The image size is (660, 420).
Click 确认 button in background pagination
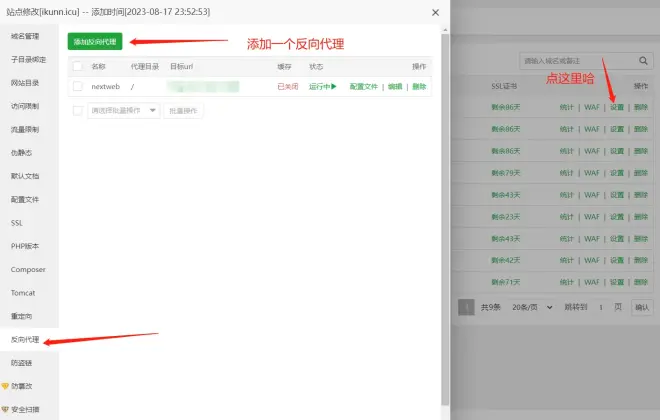(x=642, y=307)
